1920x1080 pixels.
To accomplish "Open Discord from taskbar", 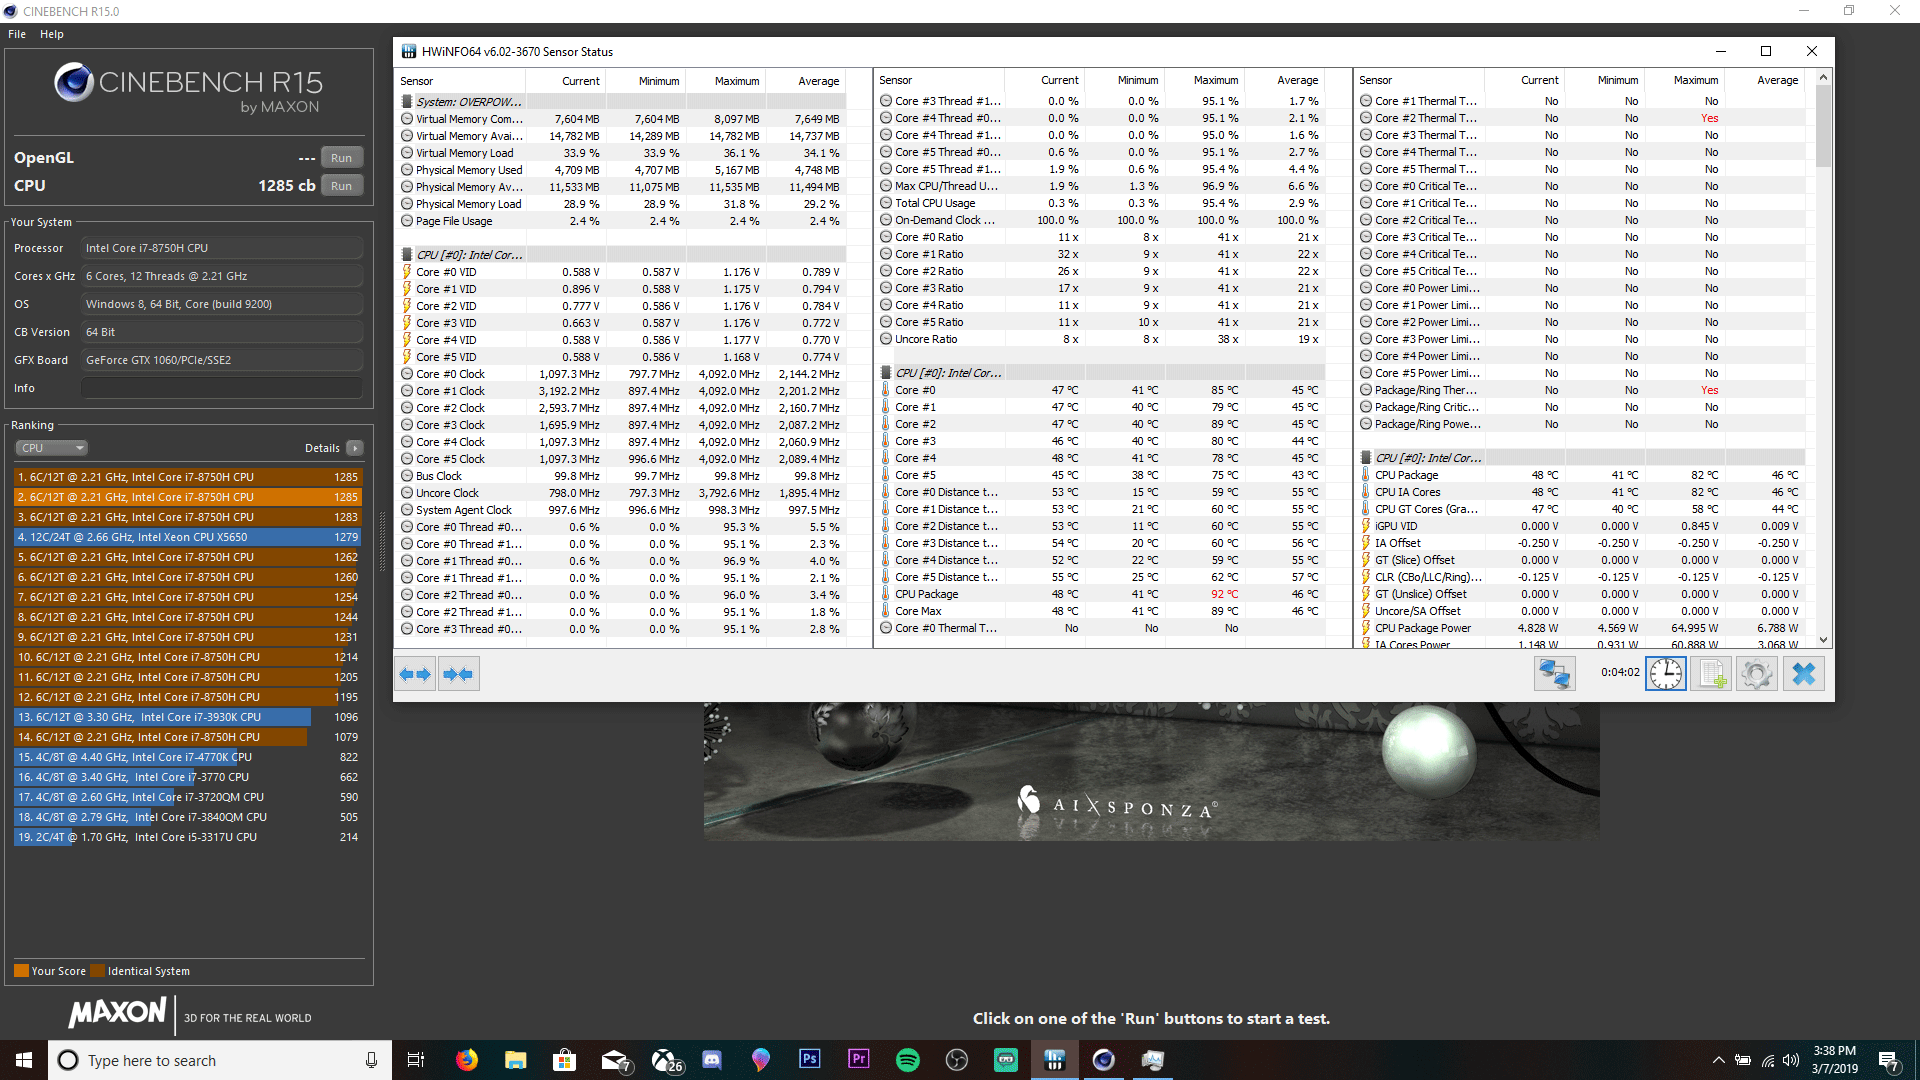I will pyautogui.click(x=712, y=1060).
